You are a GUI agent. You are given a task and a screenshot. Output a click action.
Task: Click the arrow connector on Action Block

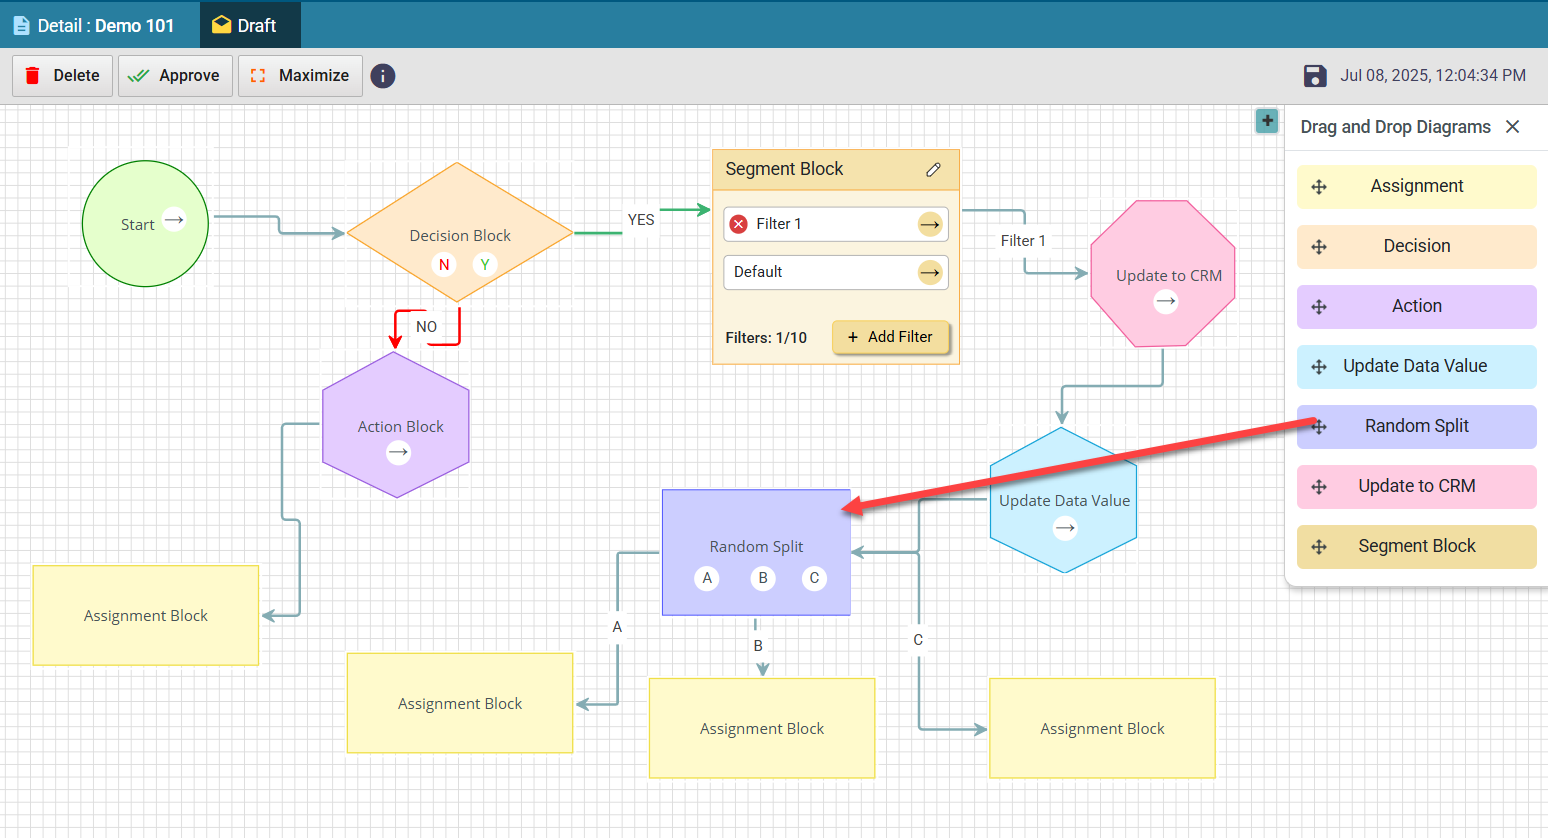click(398, 452)
